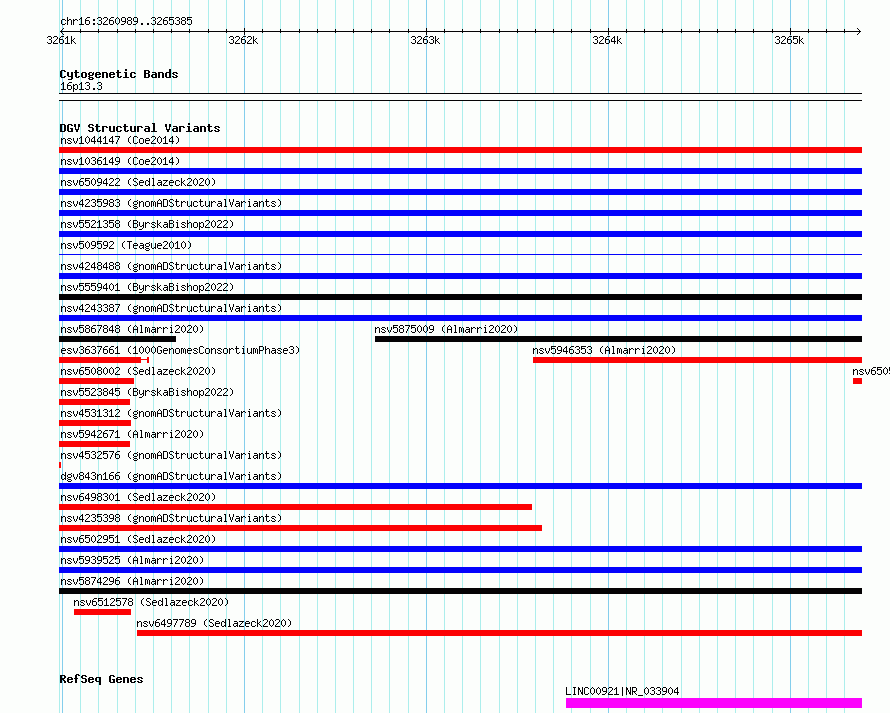
Task: Click nsv6502951 (Sedlazeck2020) label
Action: coord(138,539)
